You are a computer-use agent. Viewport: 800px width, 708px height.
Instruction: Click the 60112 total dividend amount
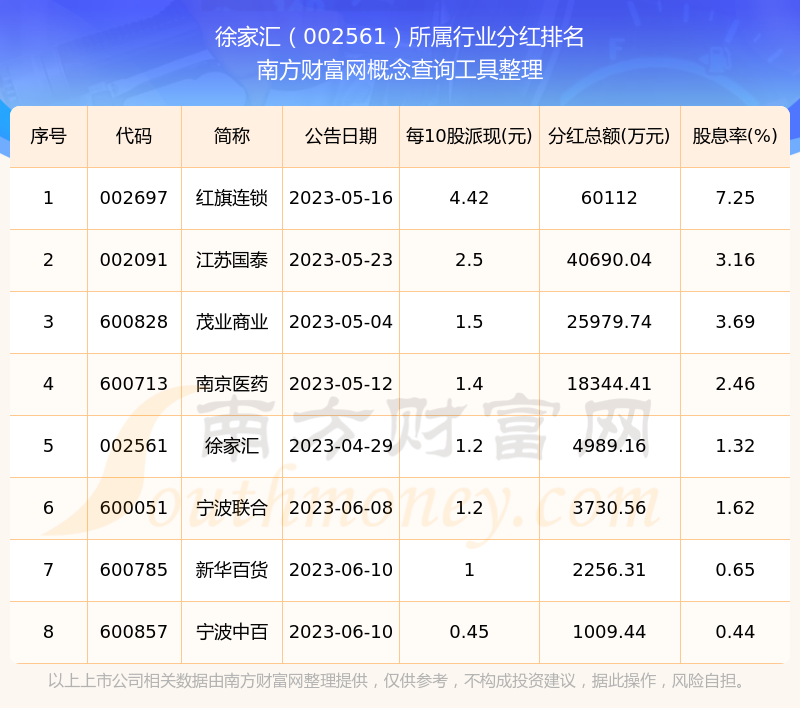click(x=609, y=198)
